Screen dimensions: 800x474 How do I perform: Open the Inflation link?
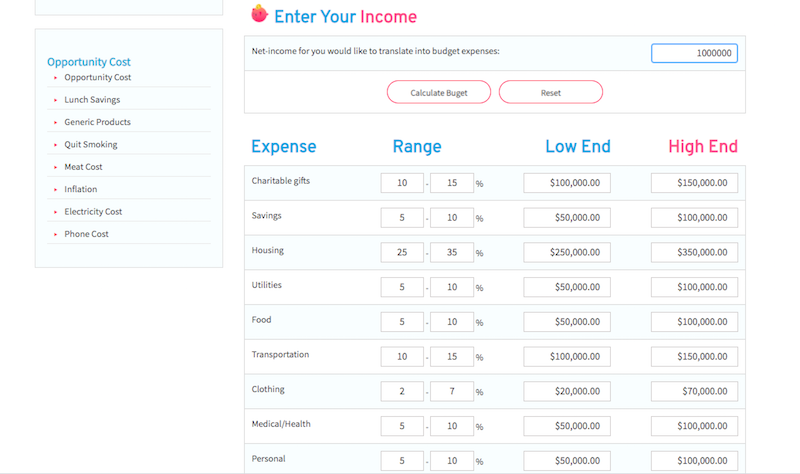[x=81, y=189]
